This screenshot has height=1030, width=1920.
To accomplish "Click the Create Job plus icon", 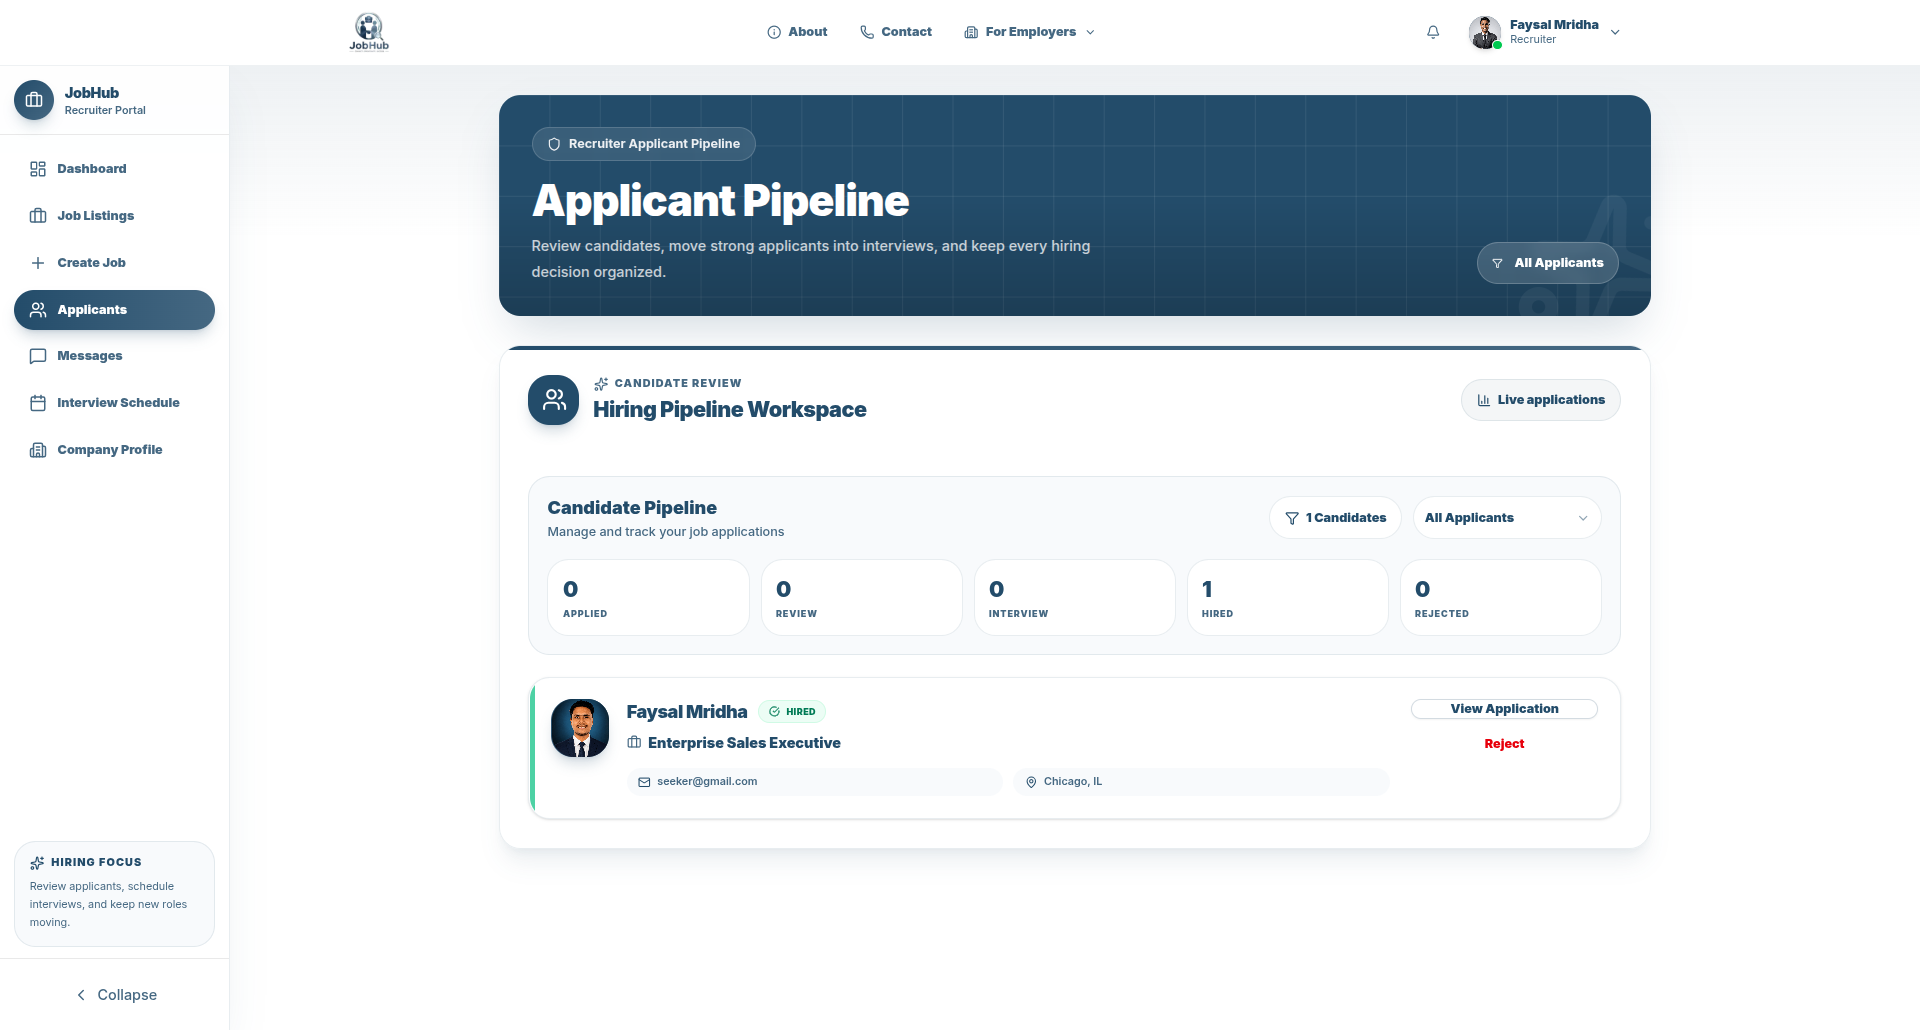I will click(38, 263).
